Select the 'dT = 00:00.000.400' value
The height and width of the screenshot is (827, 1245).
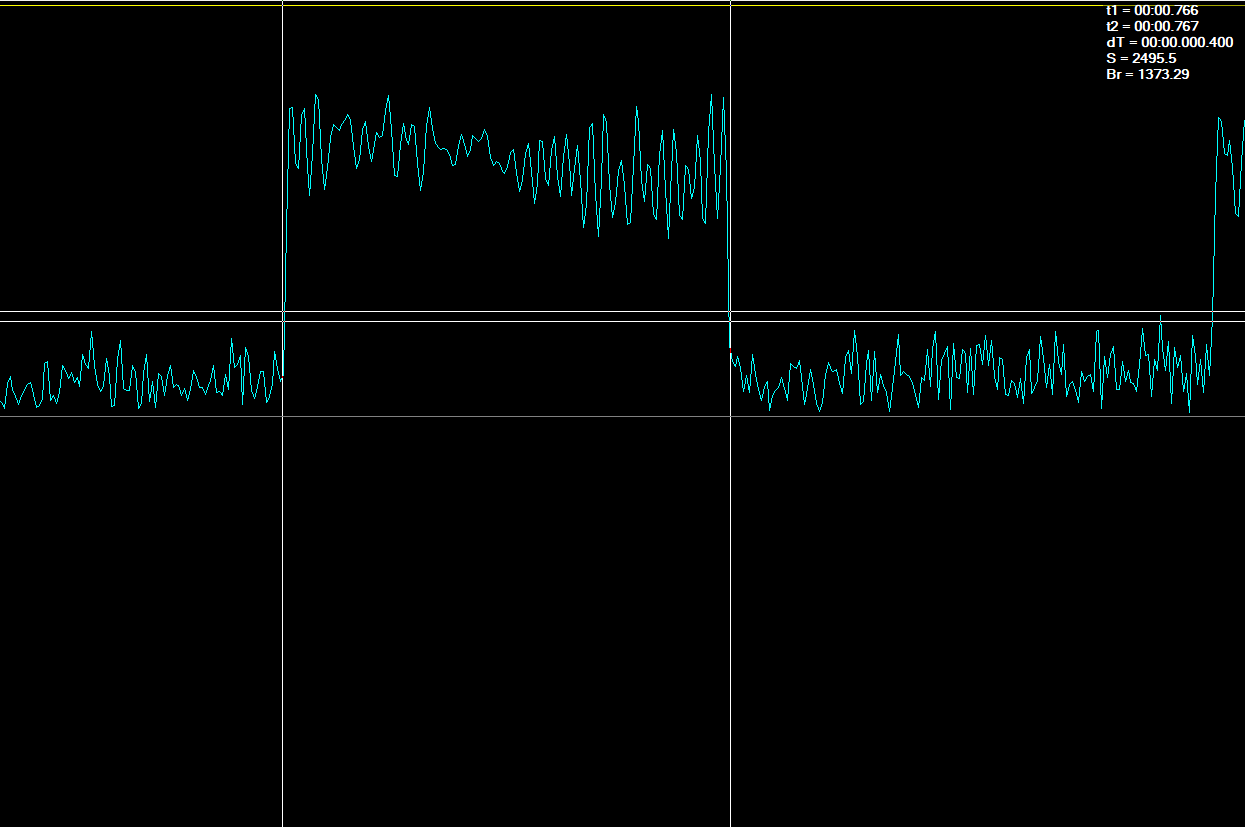[x=1169, y=42]
